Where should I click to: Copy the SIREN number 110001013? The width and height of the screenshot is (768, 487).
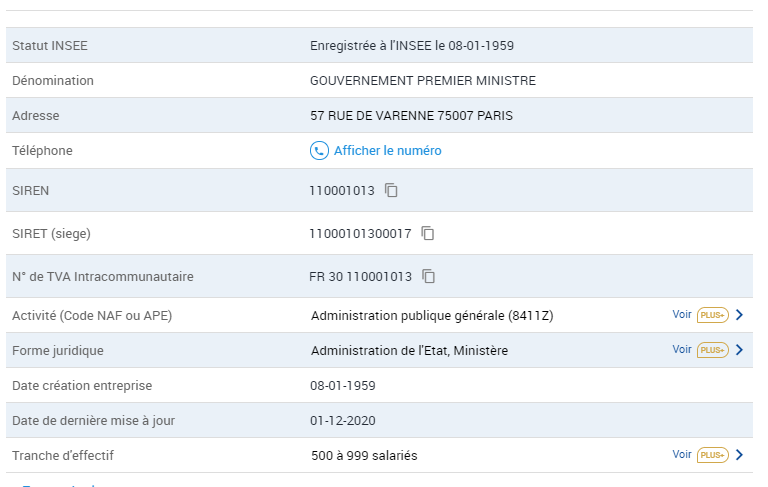391,190
